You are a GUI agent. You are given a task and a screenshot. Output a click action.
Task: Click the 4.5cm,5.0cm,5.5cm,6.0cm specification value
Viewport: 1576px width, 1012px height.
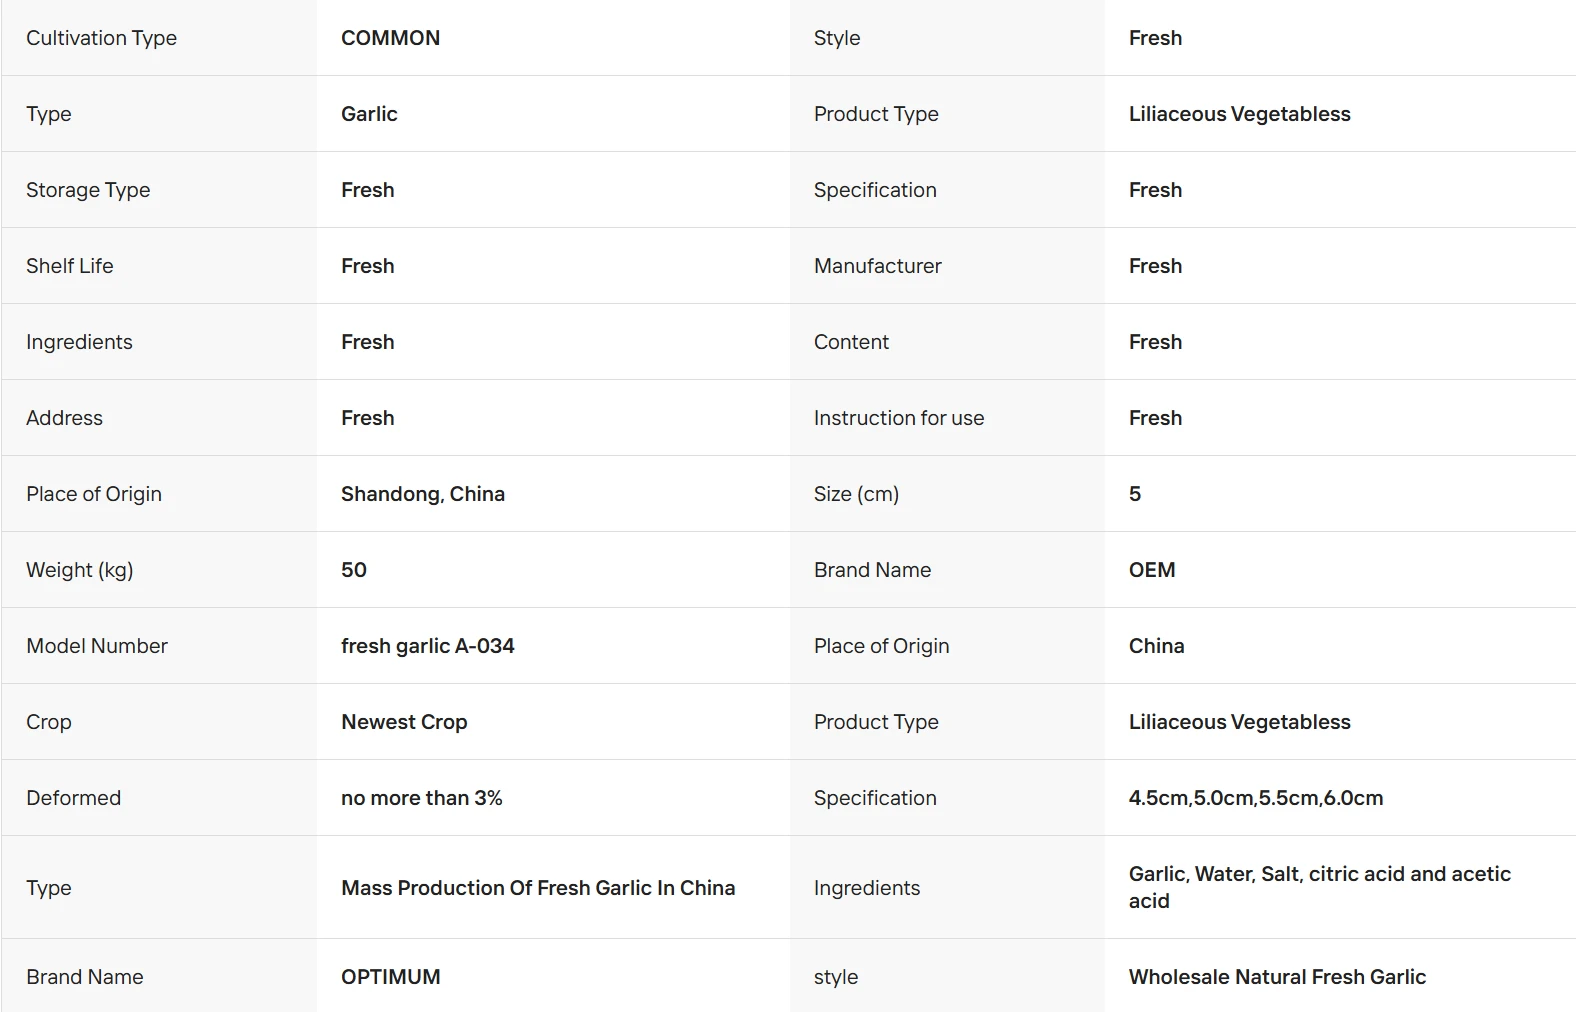tap(1256, 798)
